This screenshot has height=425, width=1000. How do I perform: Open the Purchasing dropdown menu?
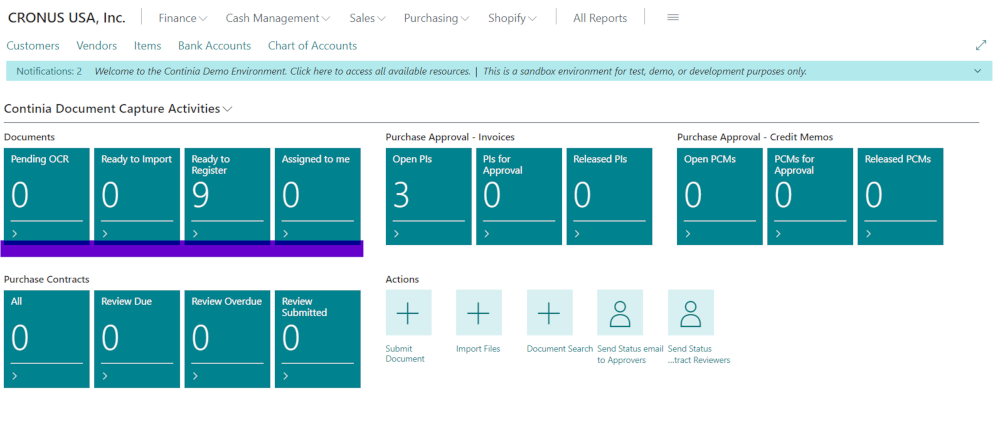pyautogui.click(x=436, y=18)
